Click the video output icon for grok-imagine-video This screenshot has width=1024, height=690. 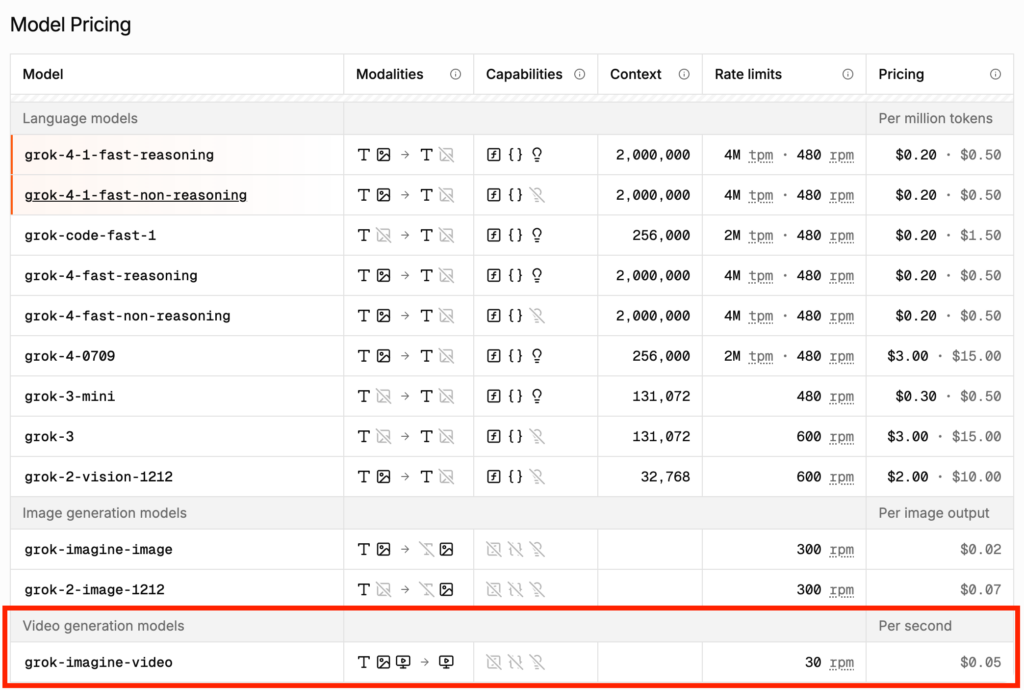[446, 662]
